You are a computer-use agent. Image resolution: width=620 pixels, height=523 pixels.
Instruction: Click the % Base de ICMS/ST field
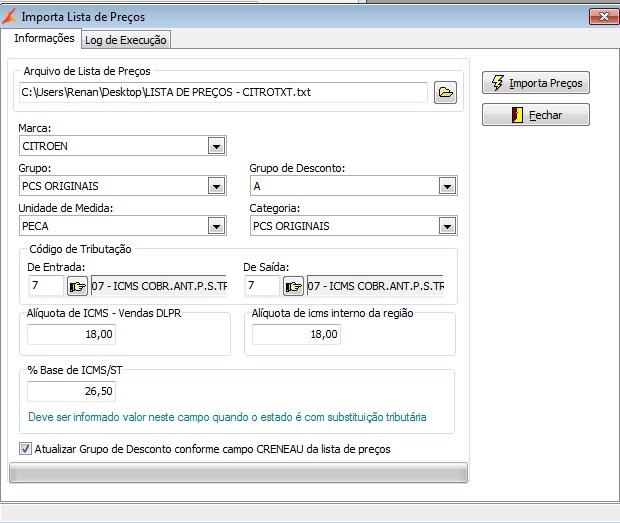click(72, 391)
